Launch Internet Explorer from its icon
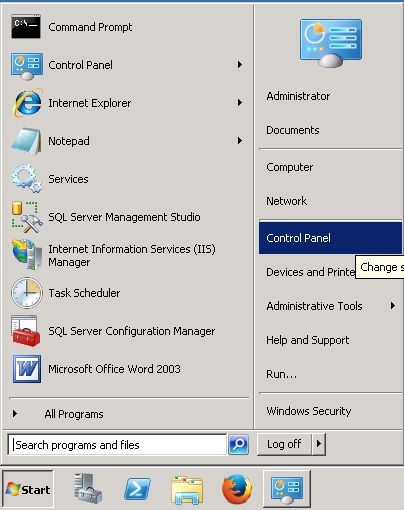The width and height of the screenshot is (404, 510). [x=27, y=103]
